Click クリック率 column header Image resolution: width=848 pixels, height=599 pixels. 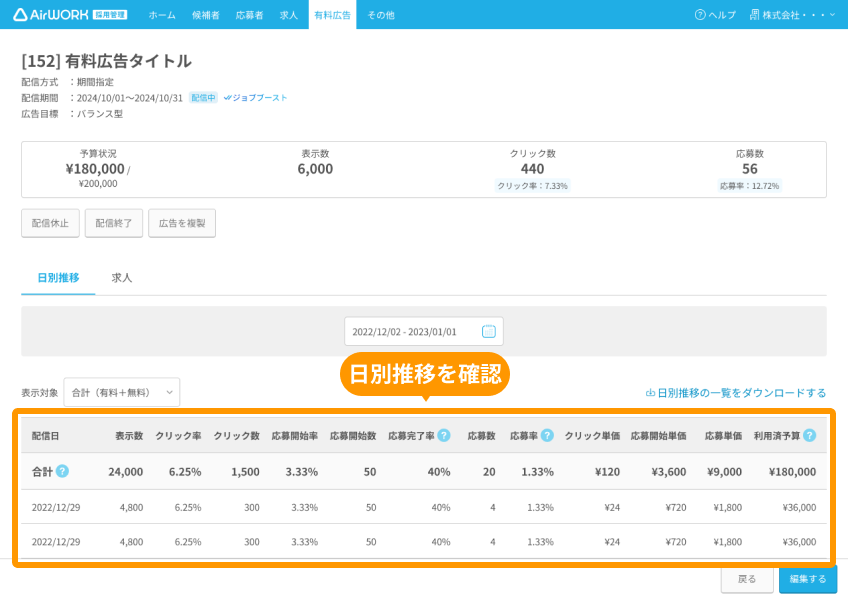coord(178,436)
